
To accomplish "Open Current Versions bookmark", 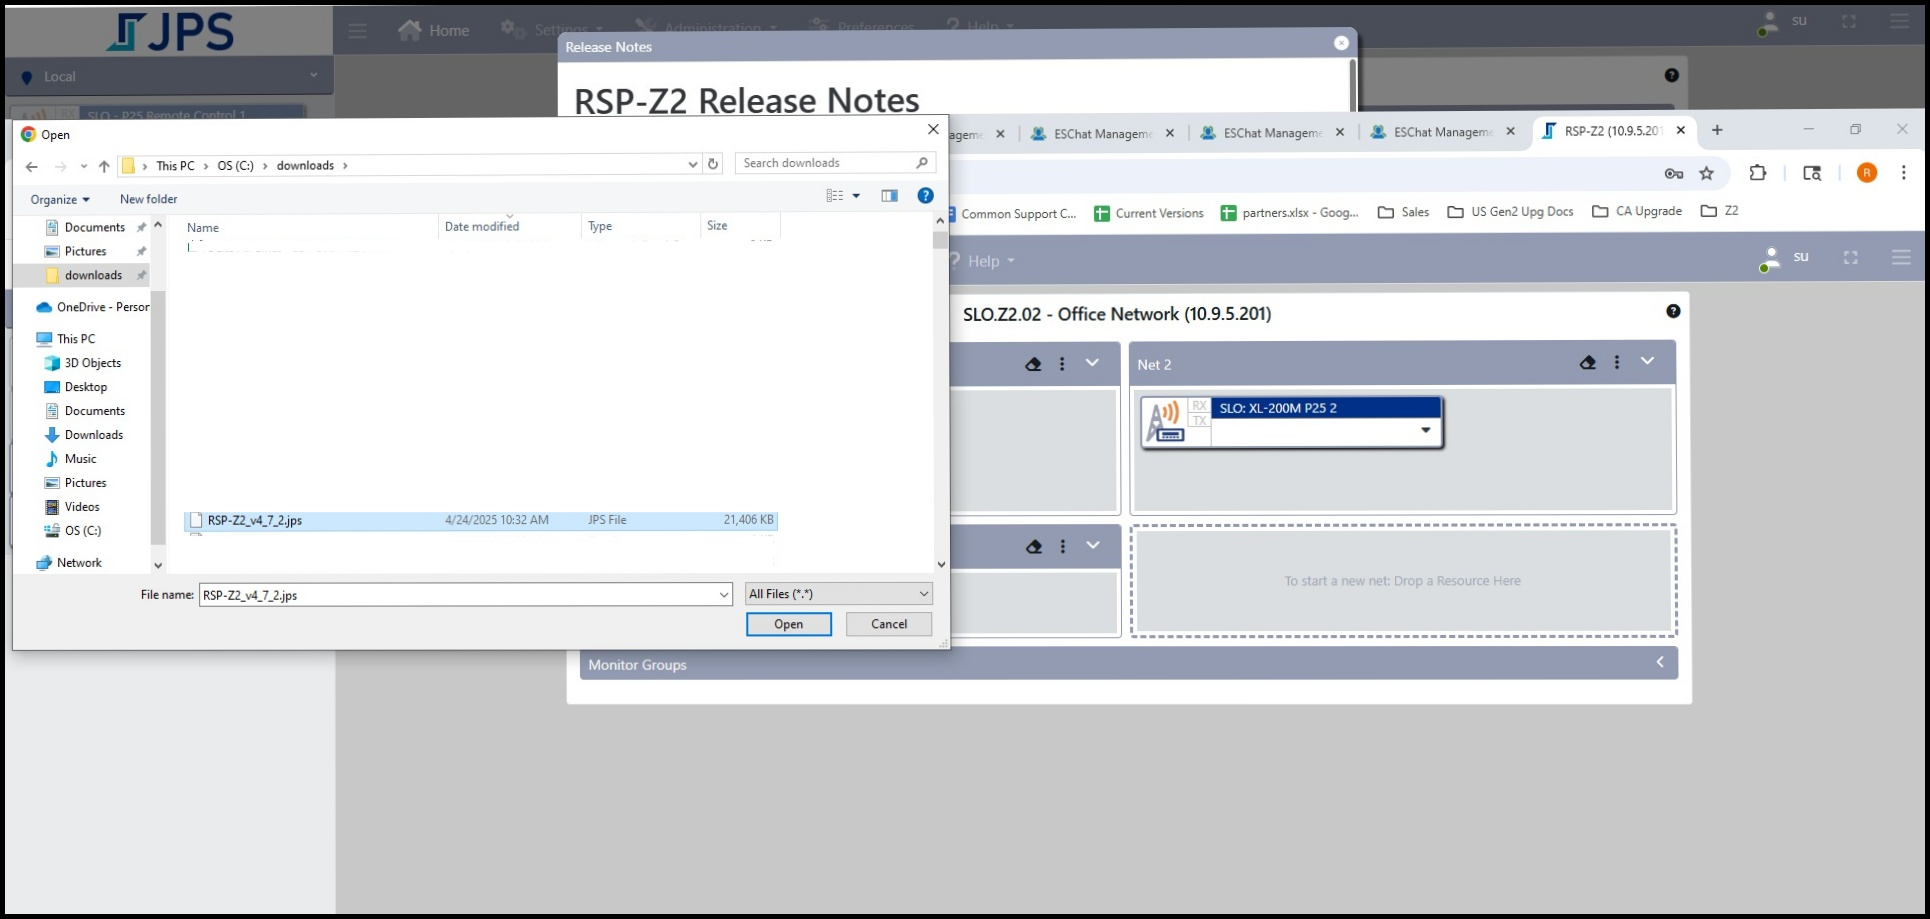I will (1149, 213).
